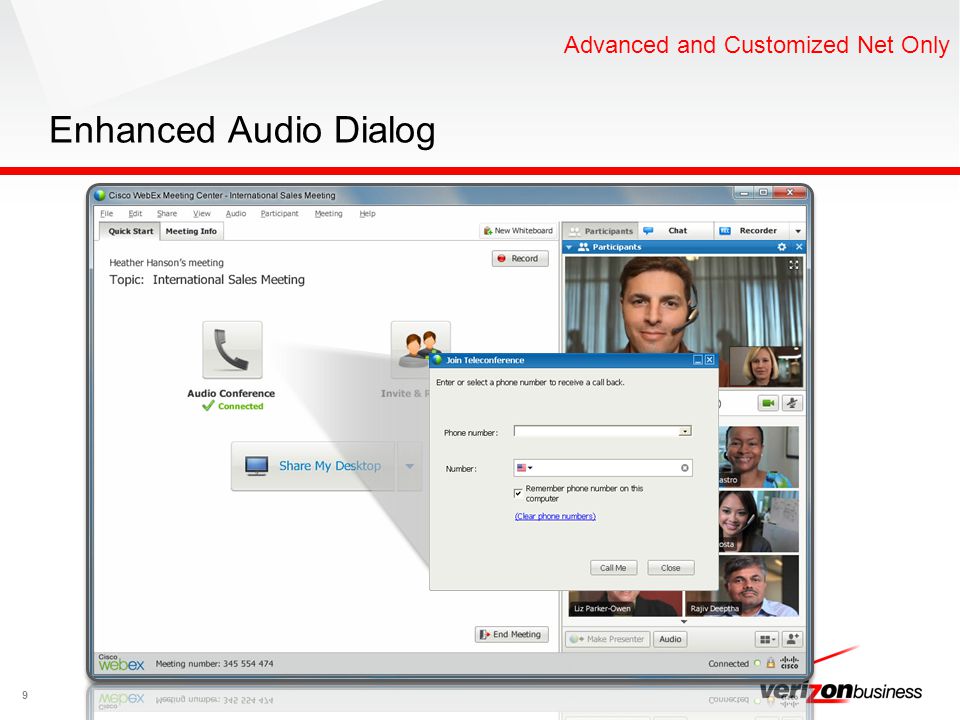960x720 pixels.
Task: Expand the participant list arrow below thumbnails
Action: pyautogui.click(x=684, y=621)
